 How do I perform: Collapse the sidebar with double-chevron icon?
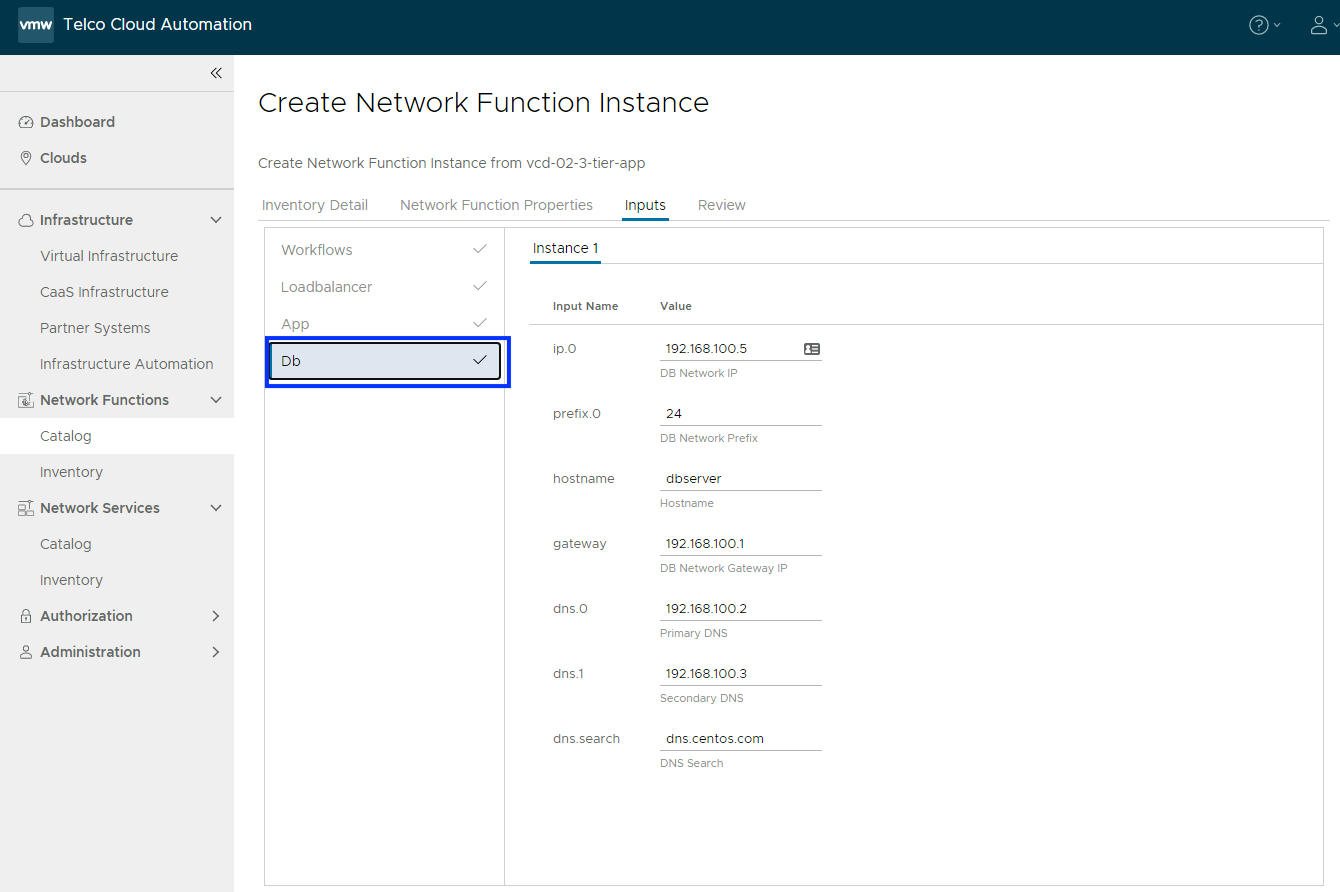pyautogui.click(x=216, y=73)
